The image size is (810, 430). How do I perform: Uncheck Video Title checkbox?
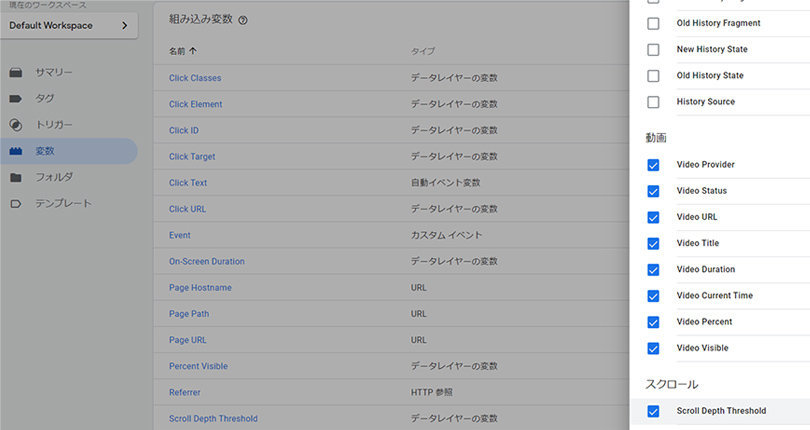tap(653, 243)
